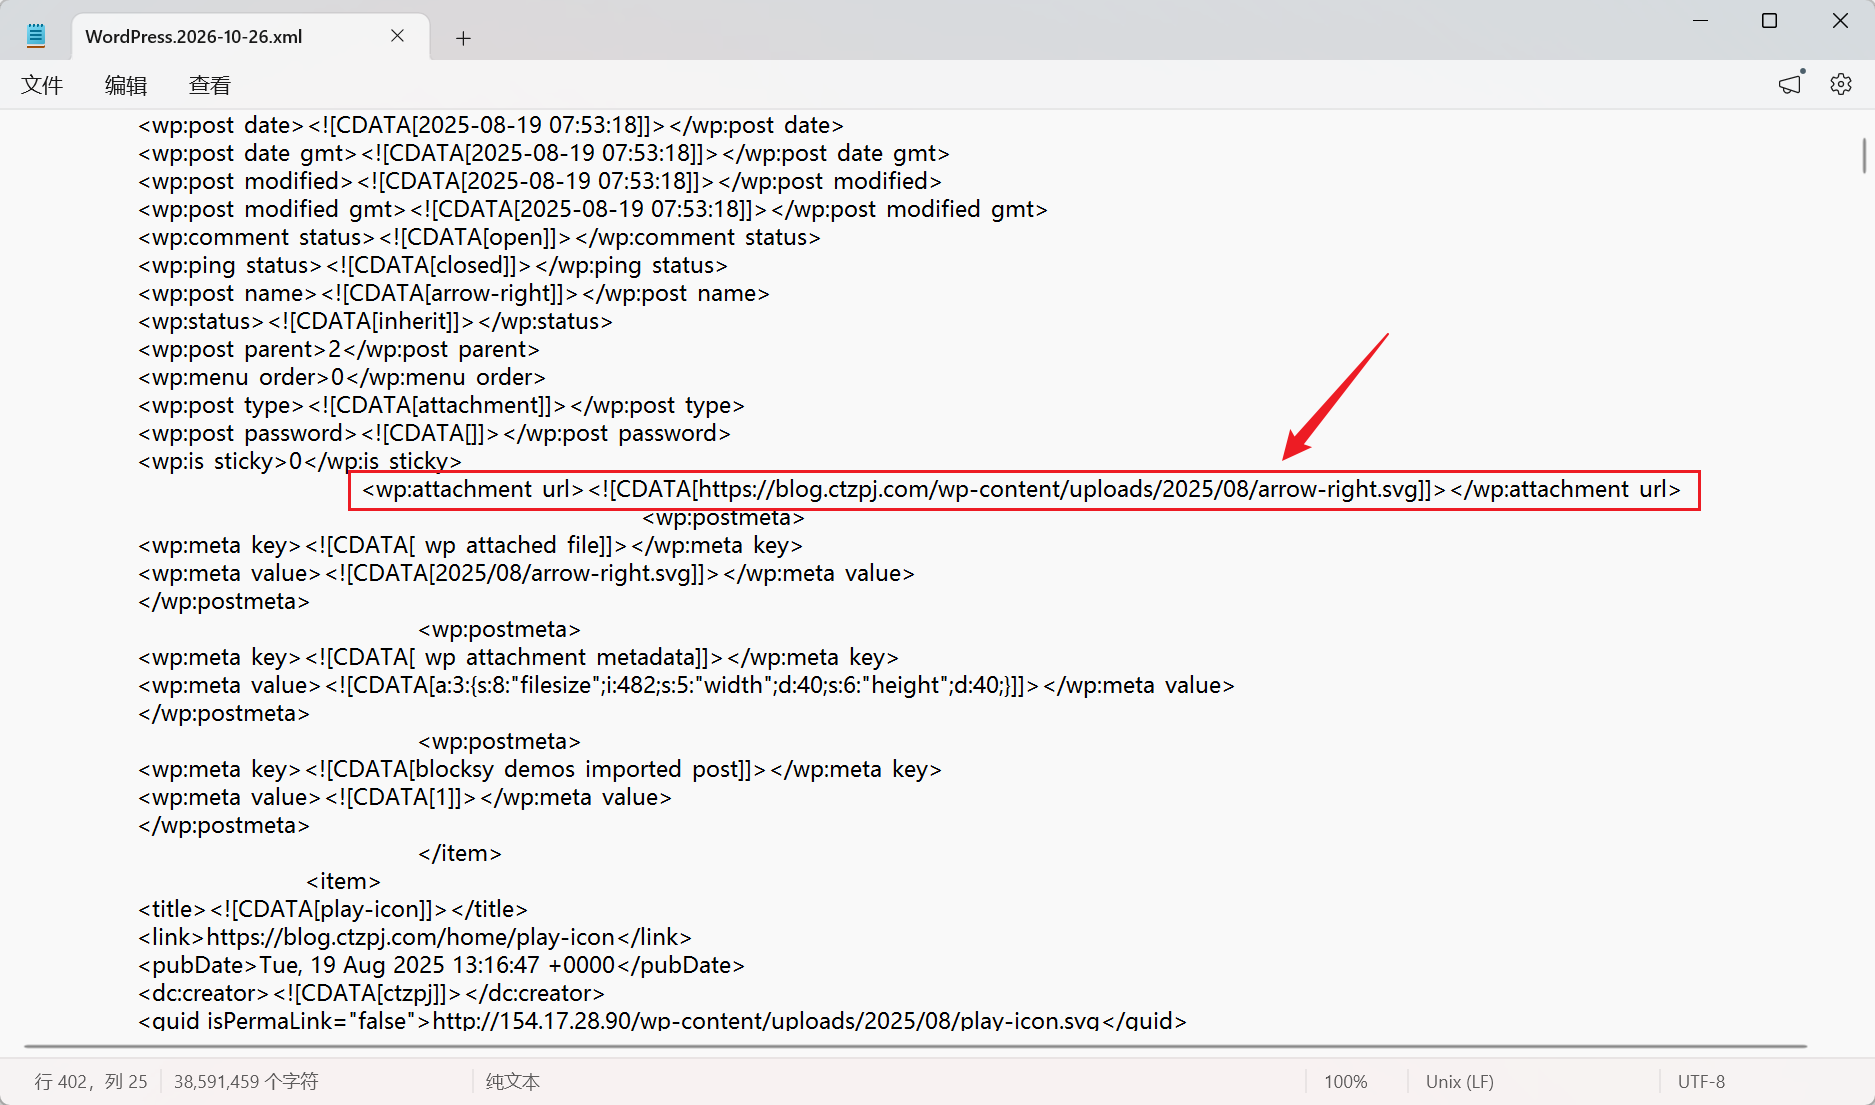1875x1105 pixels.
Task: Click the meta value 2025/08/arrow-right.svg line
Action: tap(526, 573)
